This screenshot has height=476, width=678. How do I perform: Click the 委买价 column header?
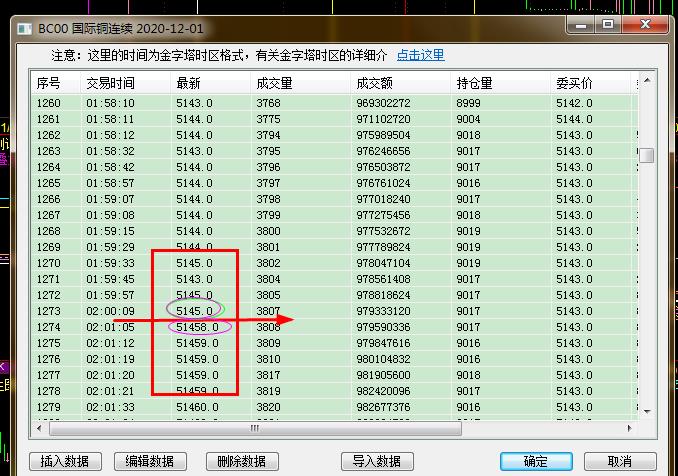tap(591, 83)
